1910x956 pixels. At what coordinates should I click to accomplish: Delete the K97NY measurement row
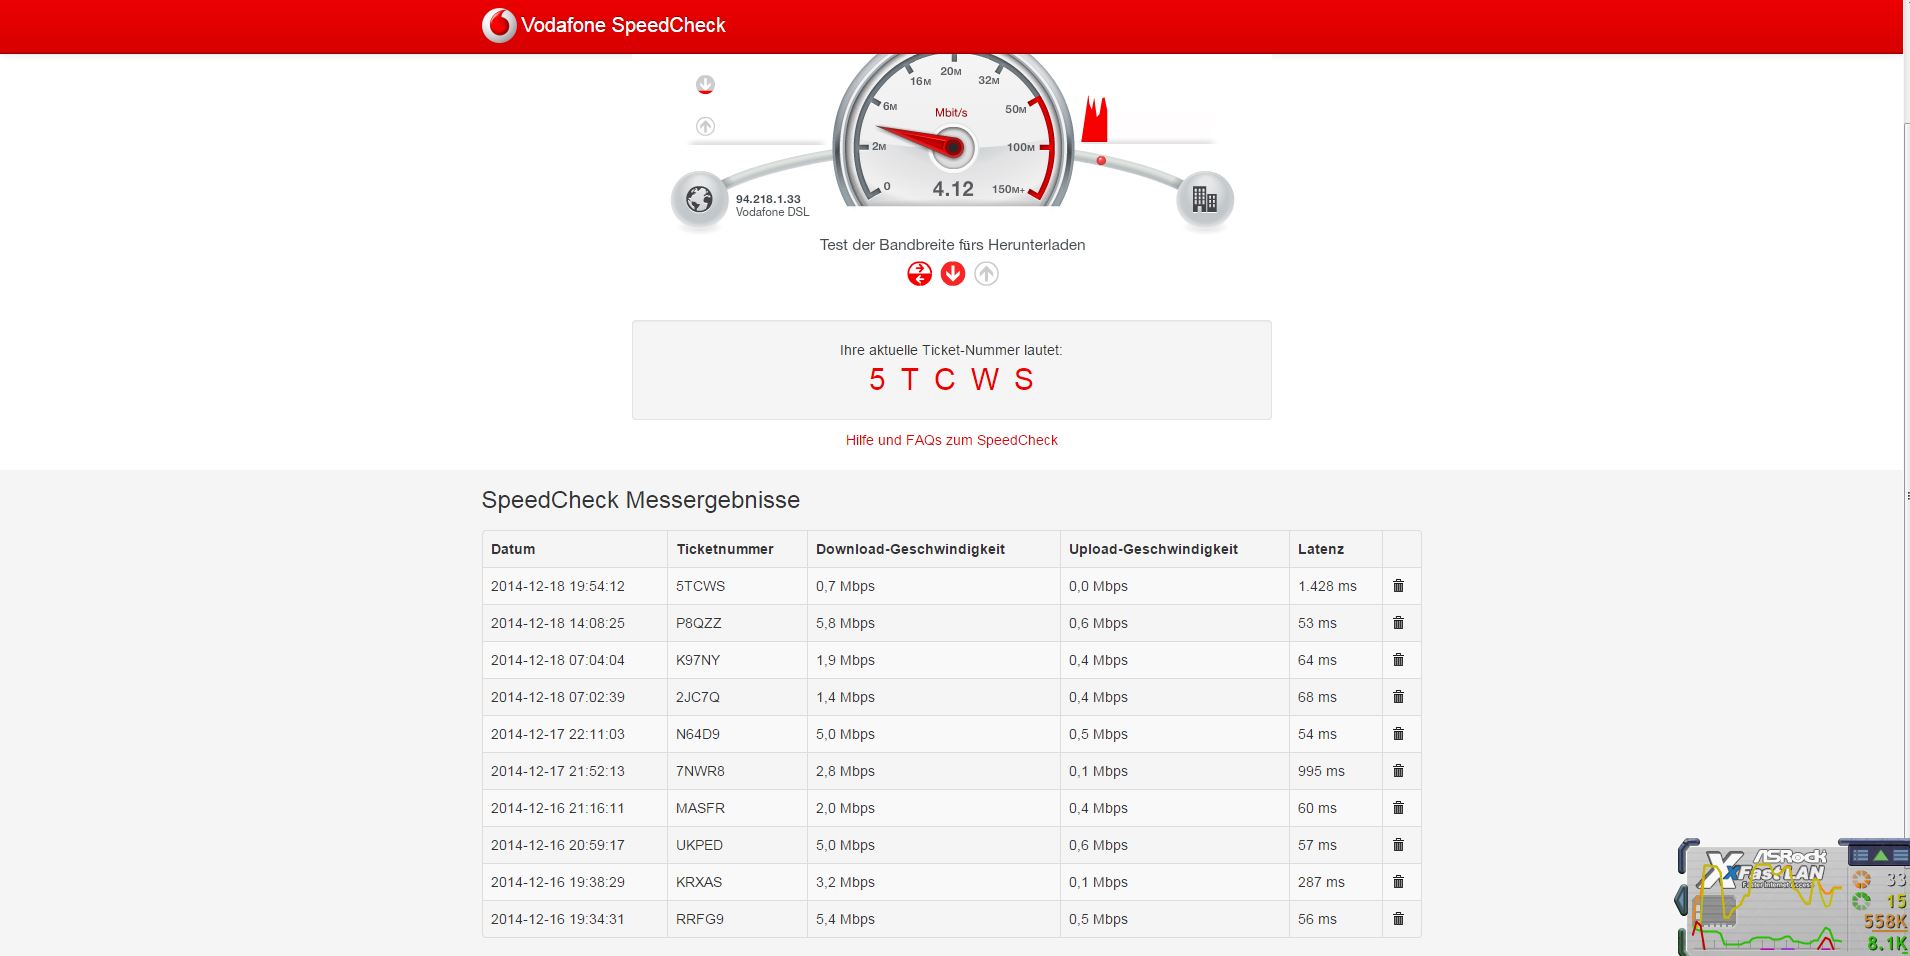tap(1398, 660)
